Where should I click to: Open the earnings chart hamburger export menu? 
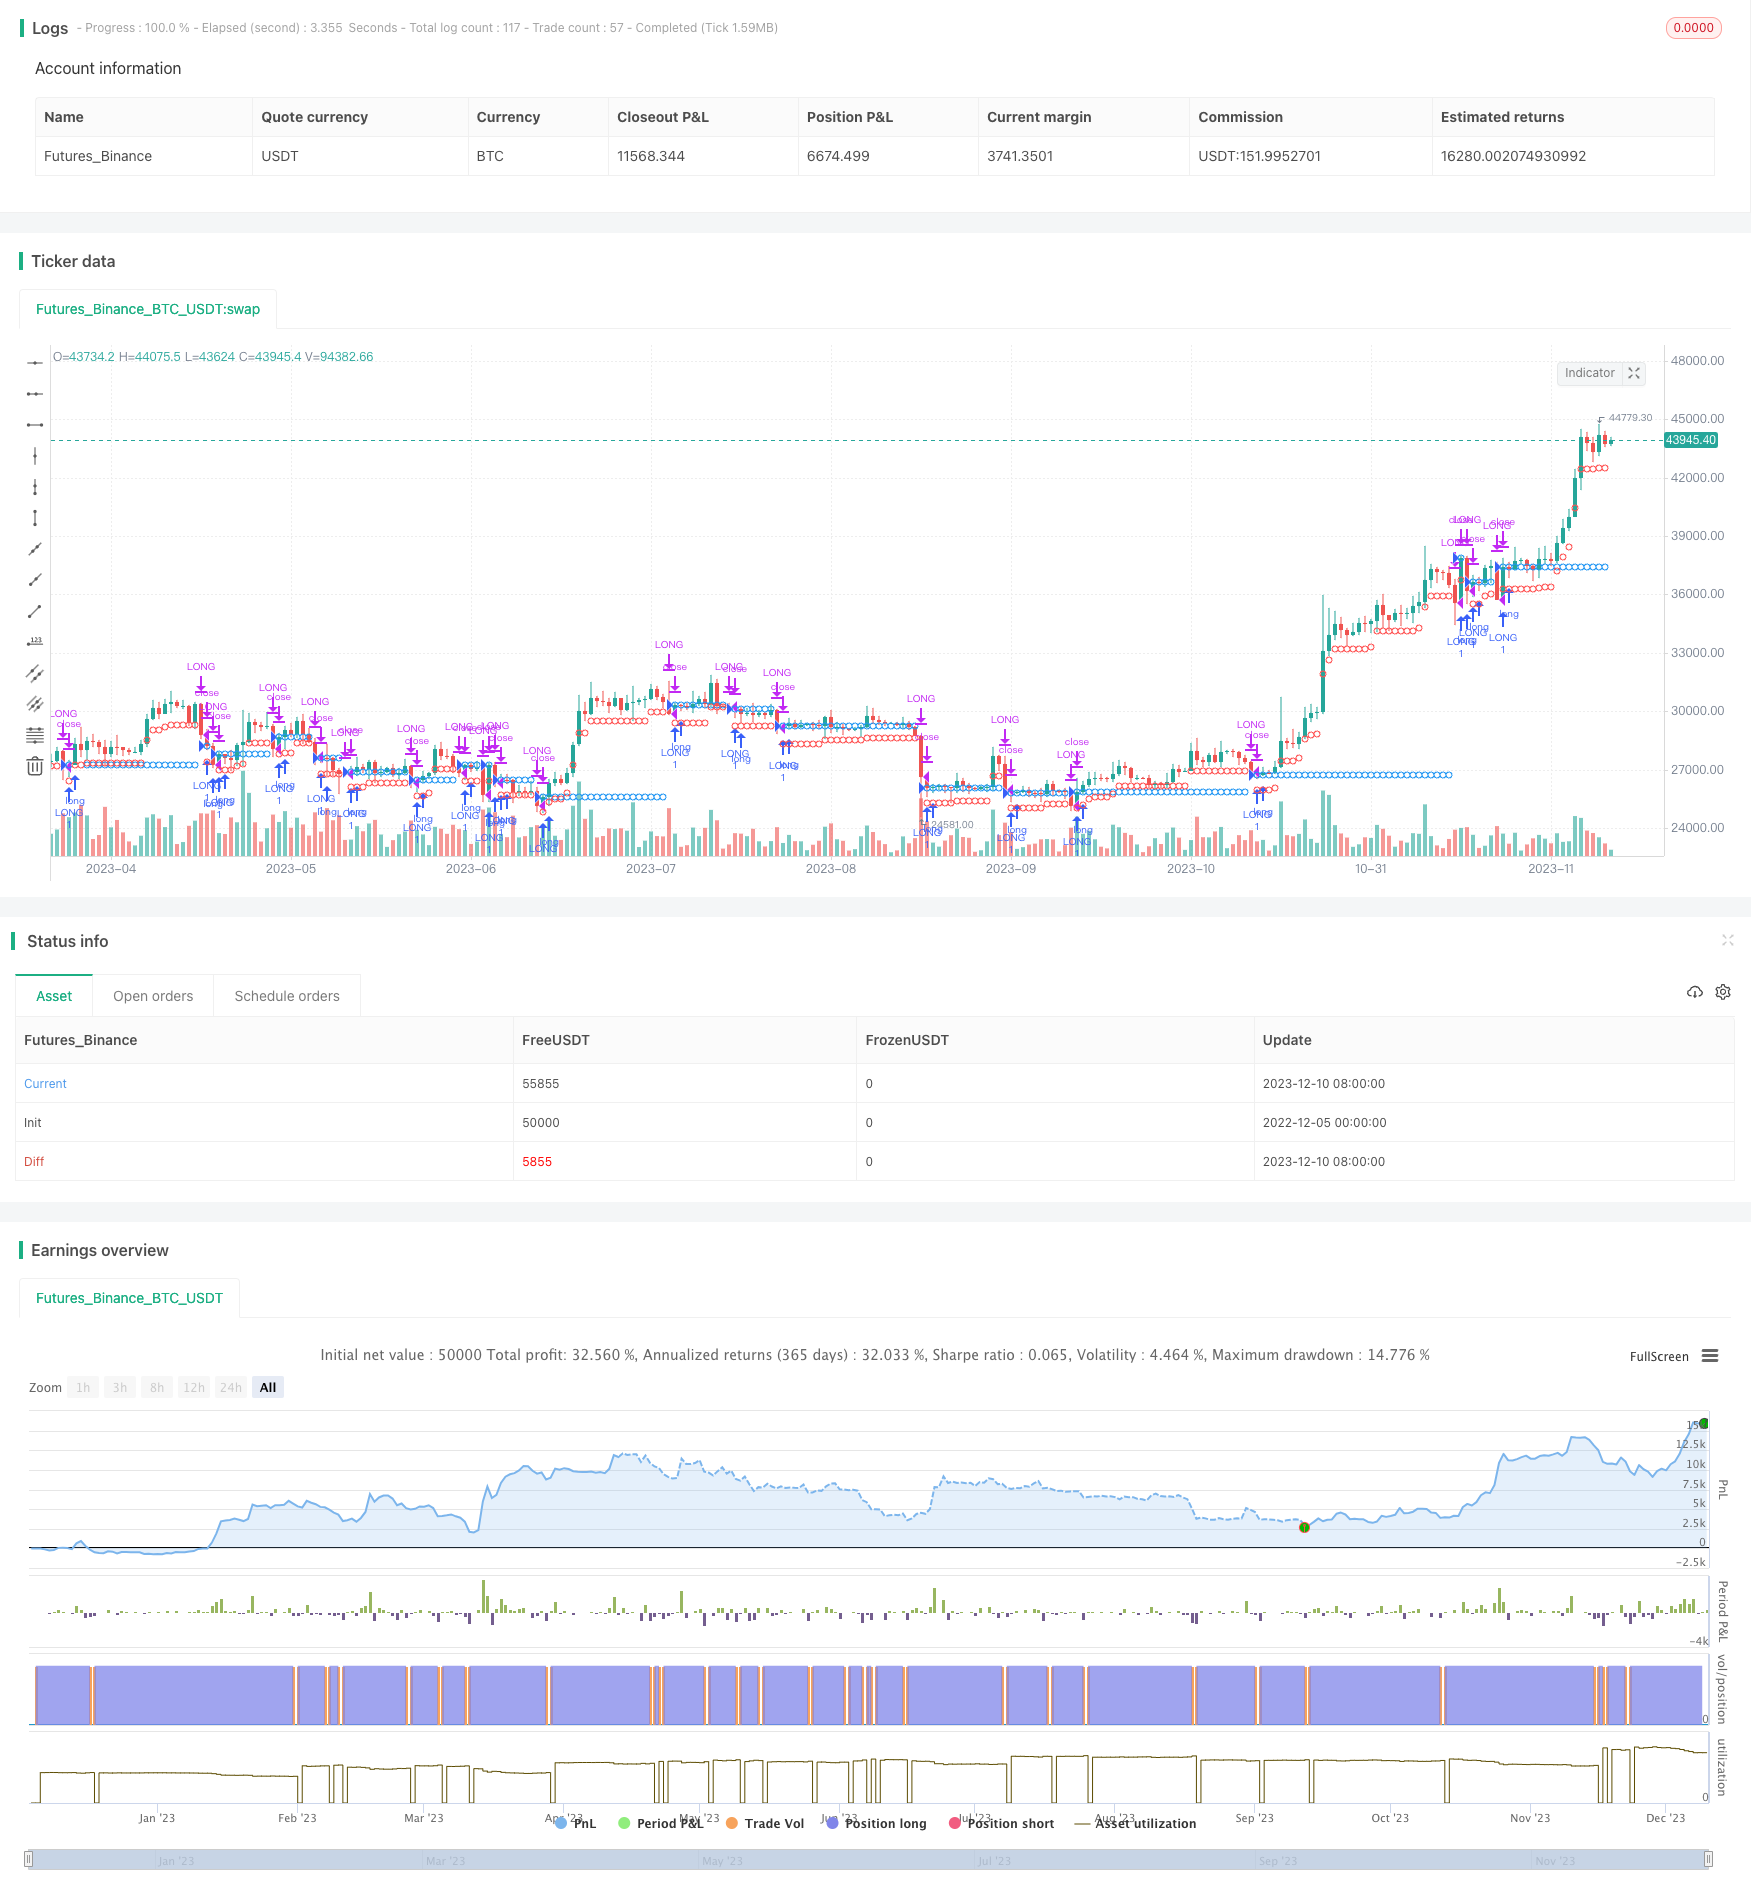1710,1356
